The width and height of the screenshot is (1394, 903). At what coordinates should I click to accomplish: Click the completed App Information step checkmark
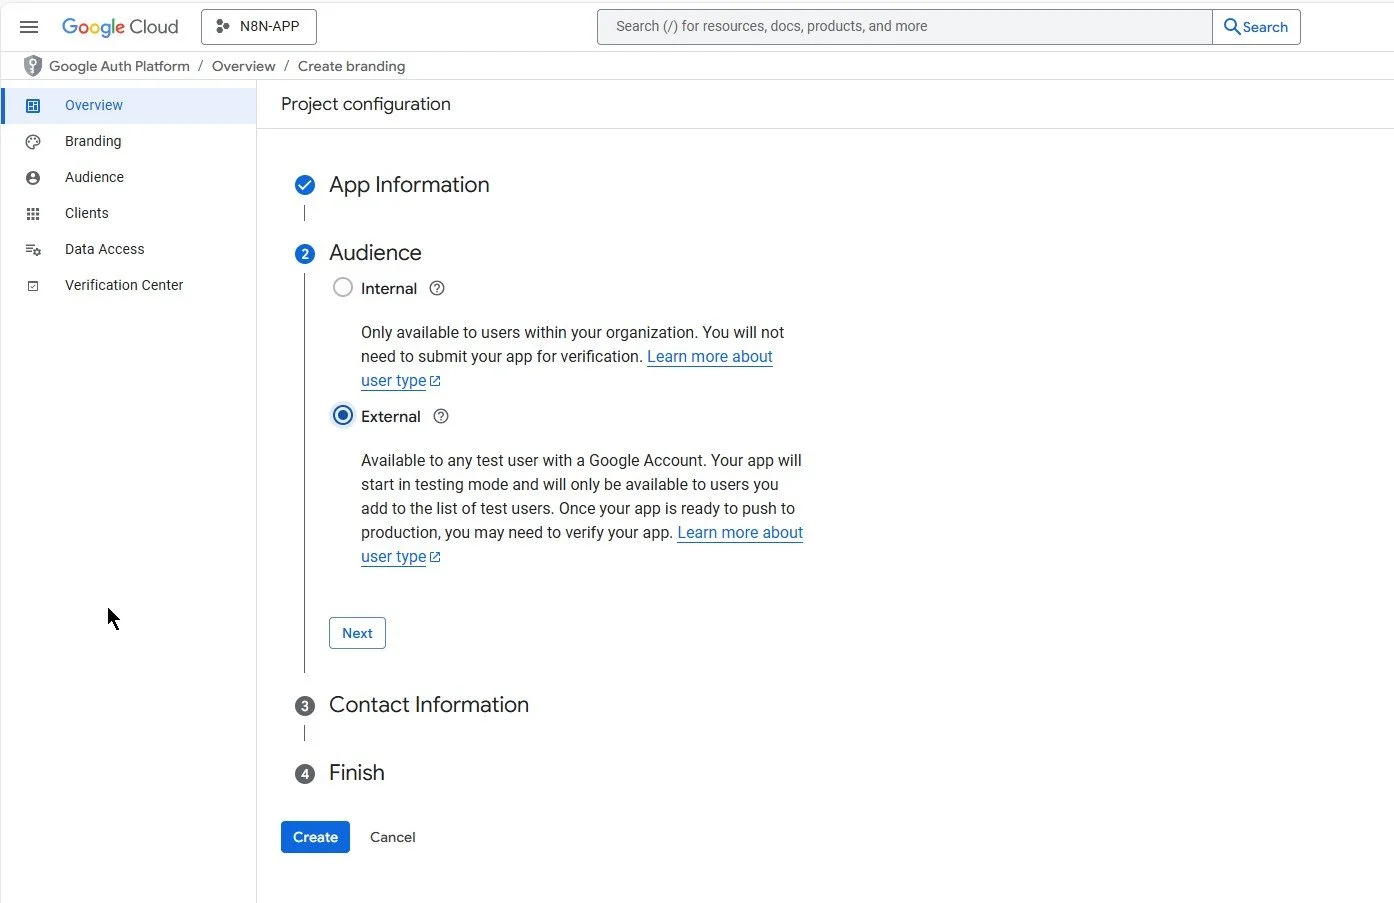pyautogui.click(x=305, y=185)
